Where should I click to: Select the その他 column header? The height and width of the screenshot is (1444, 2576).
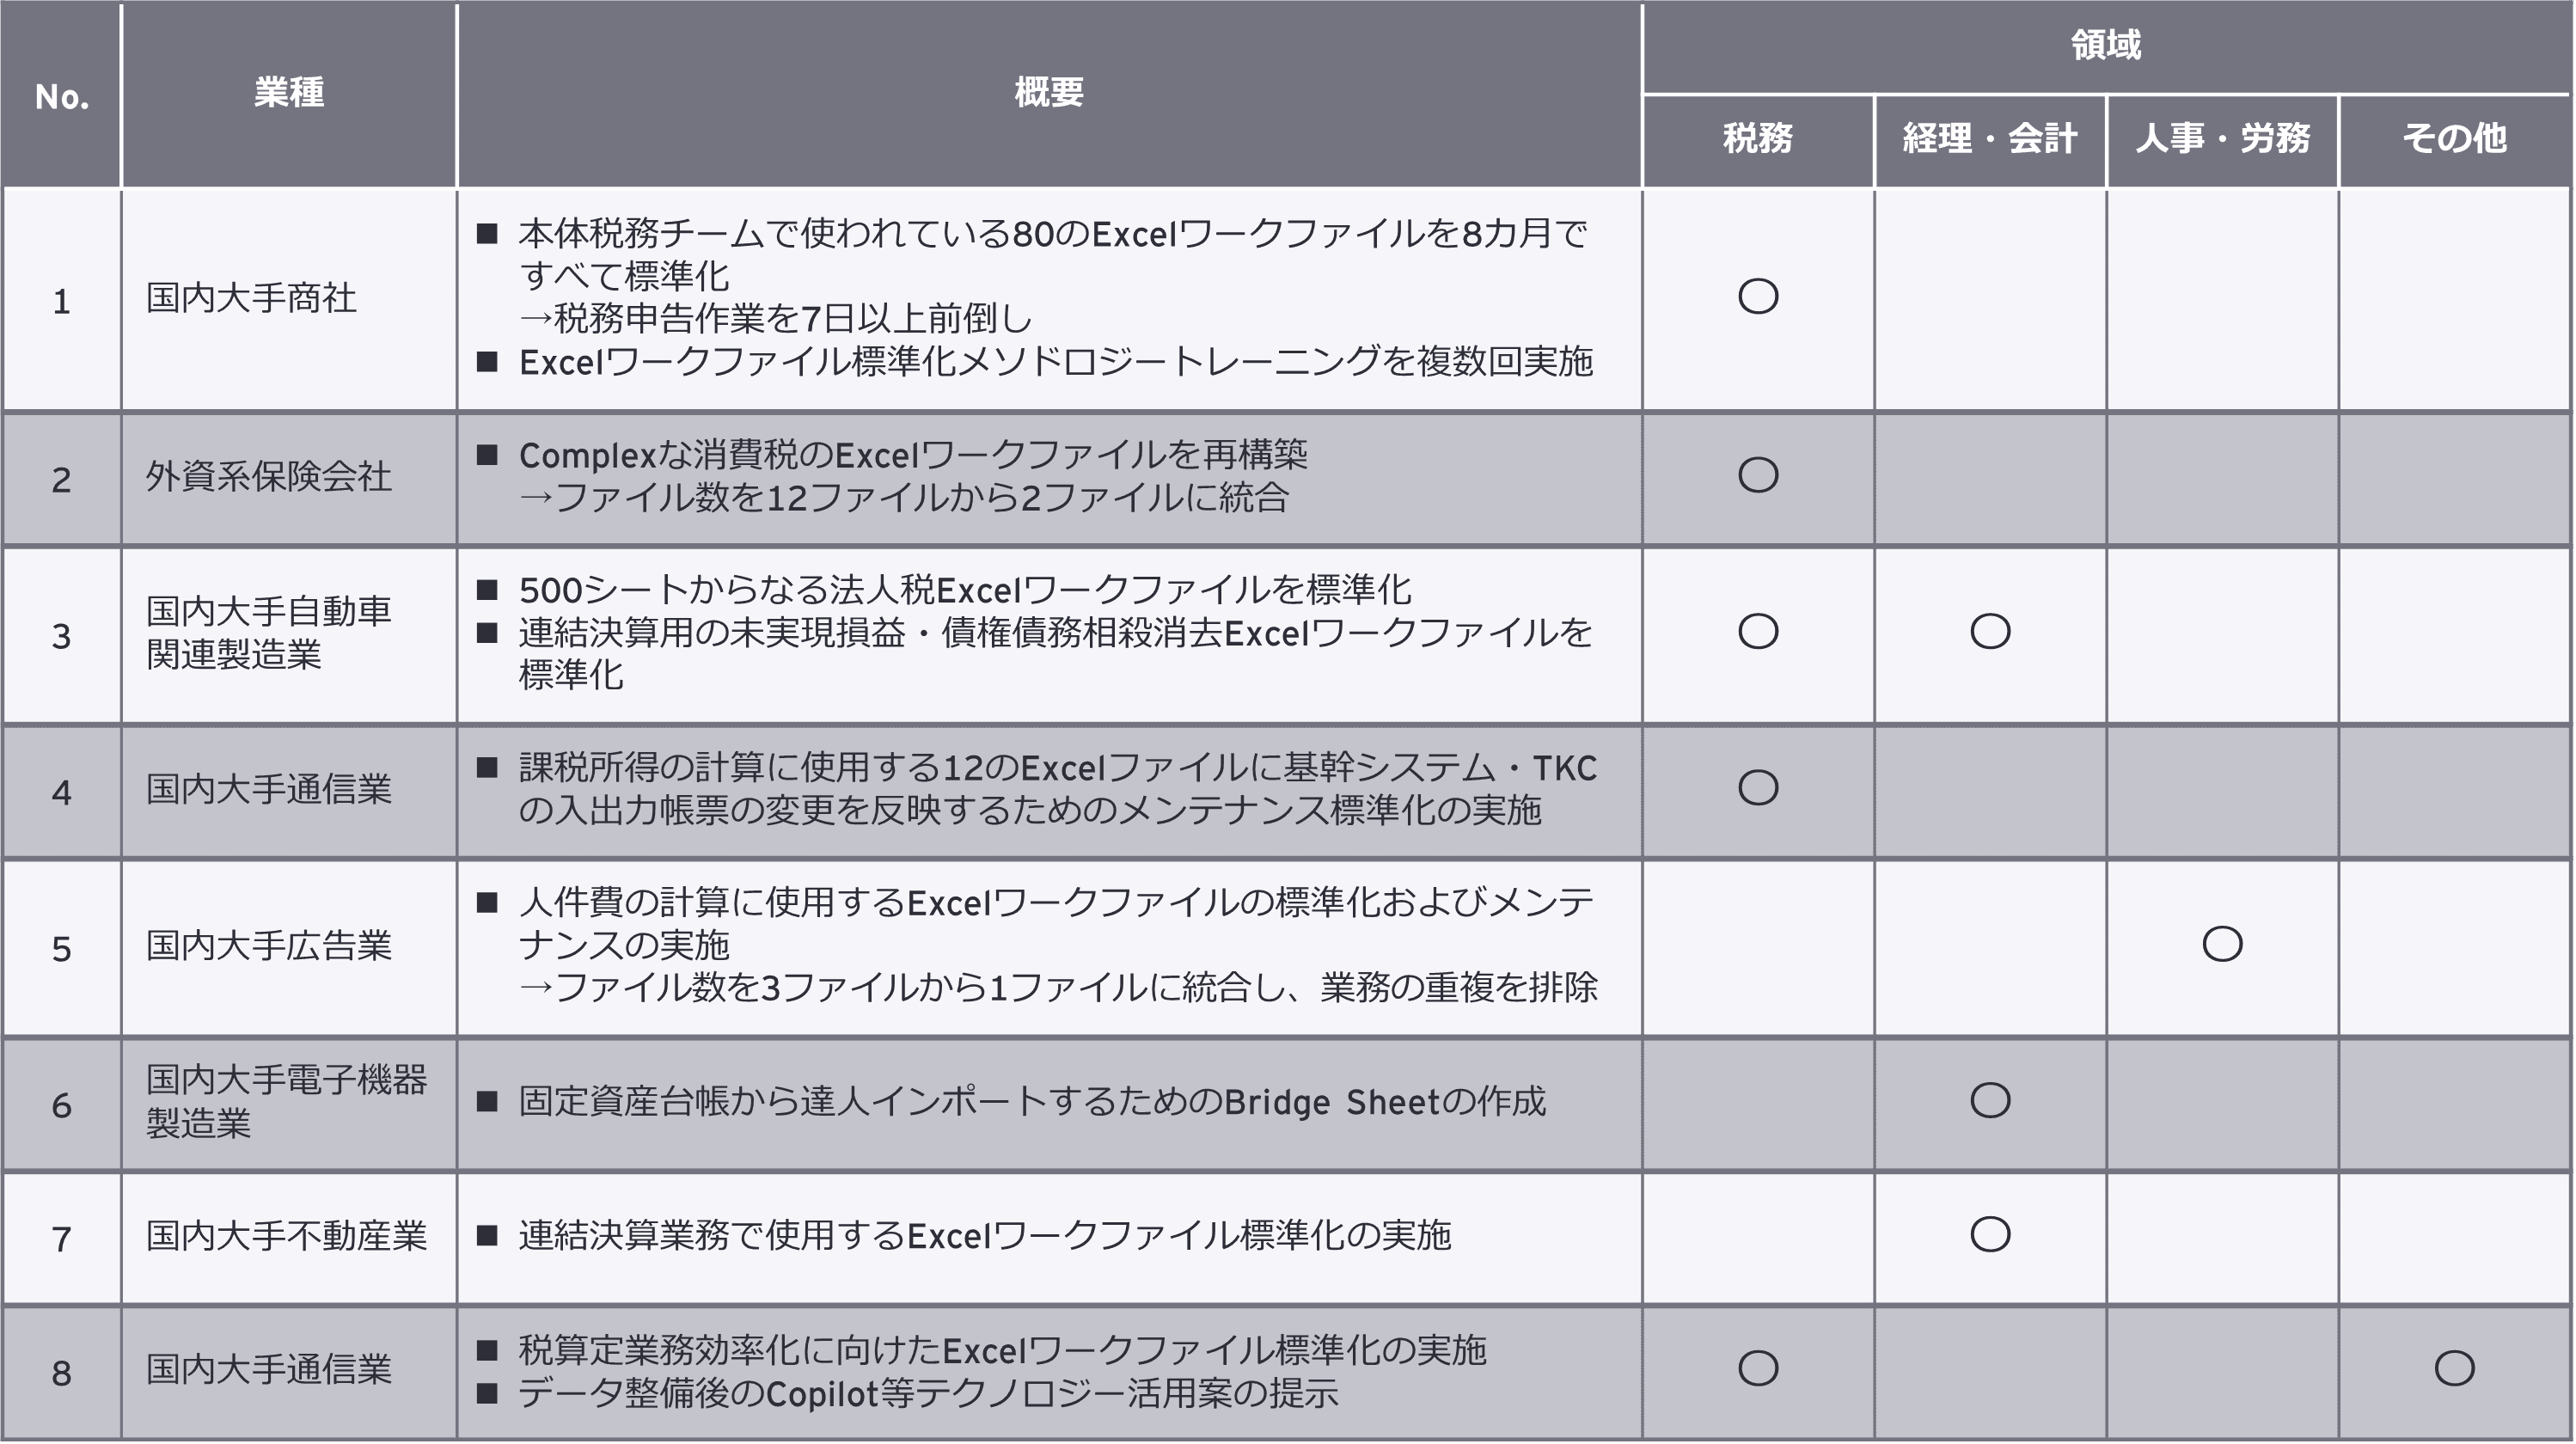tap(2454, 138)
